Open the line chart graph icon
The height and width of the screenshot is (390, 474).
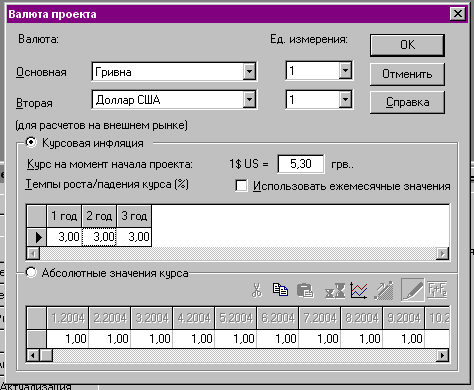[x=359, y=290]
